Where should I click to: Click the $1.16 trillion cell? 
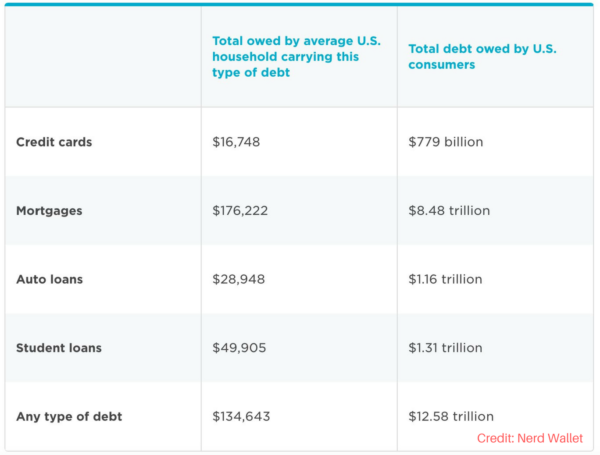448,279
